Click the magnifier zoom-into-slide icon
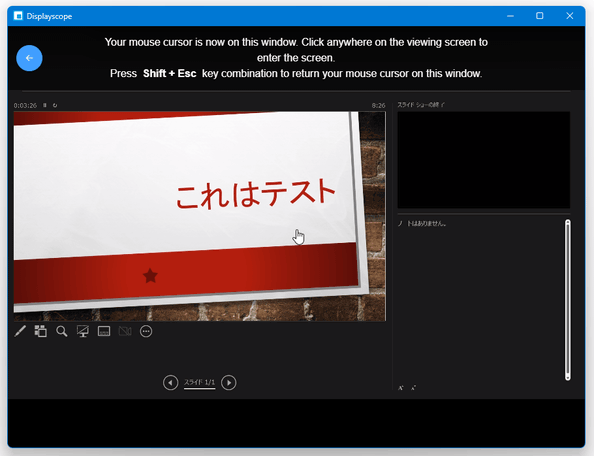The height and width of the screenshot is (456, 594). click(62, 331)
